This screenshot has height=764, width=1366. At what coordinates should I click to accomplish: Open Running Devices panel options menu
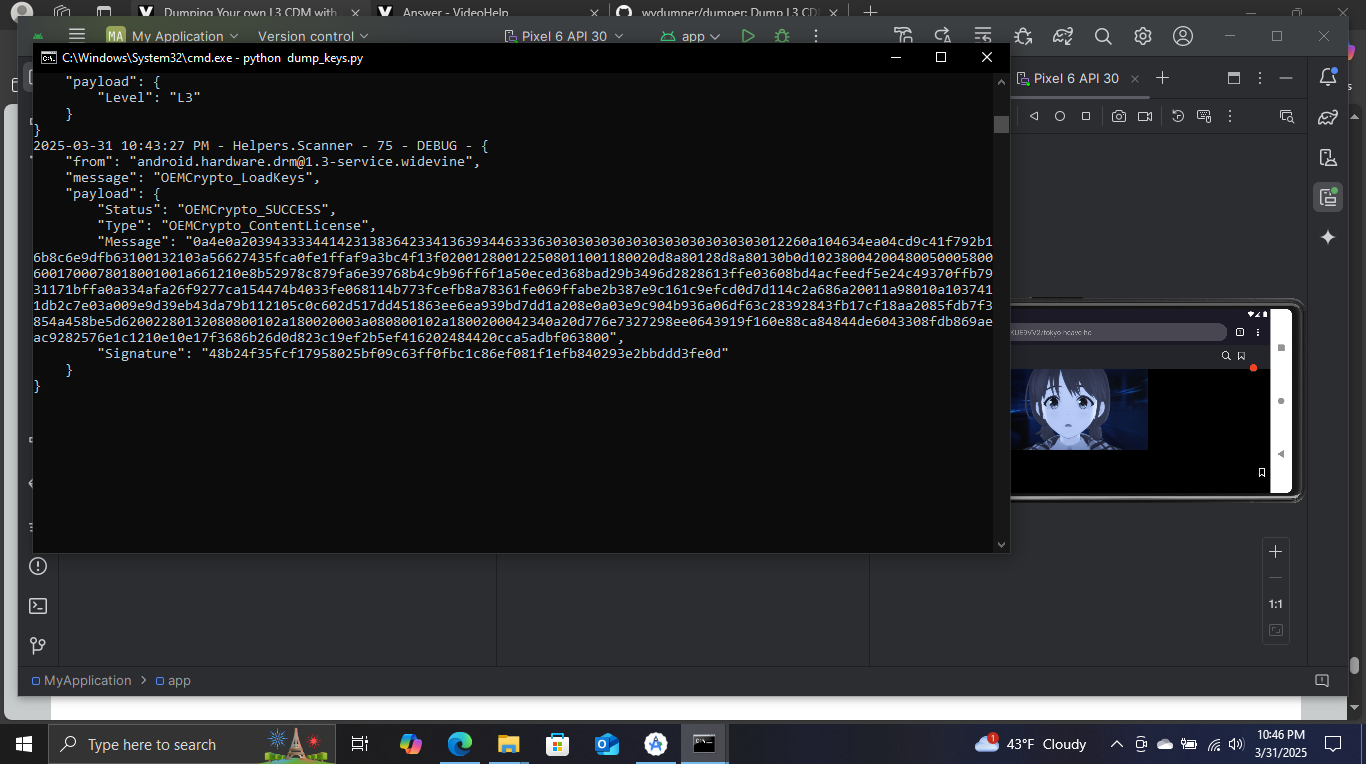tap(1260, 78)
